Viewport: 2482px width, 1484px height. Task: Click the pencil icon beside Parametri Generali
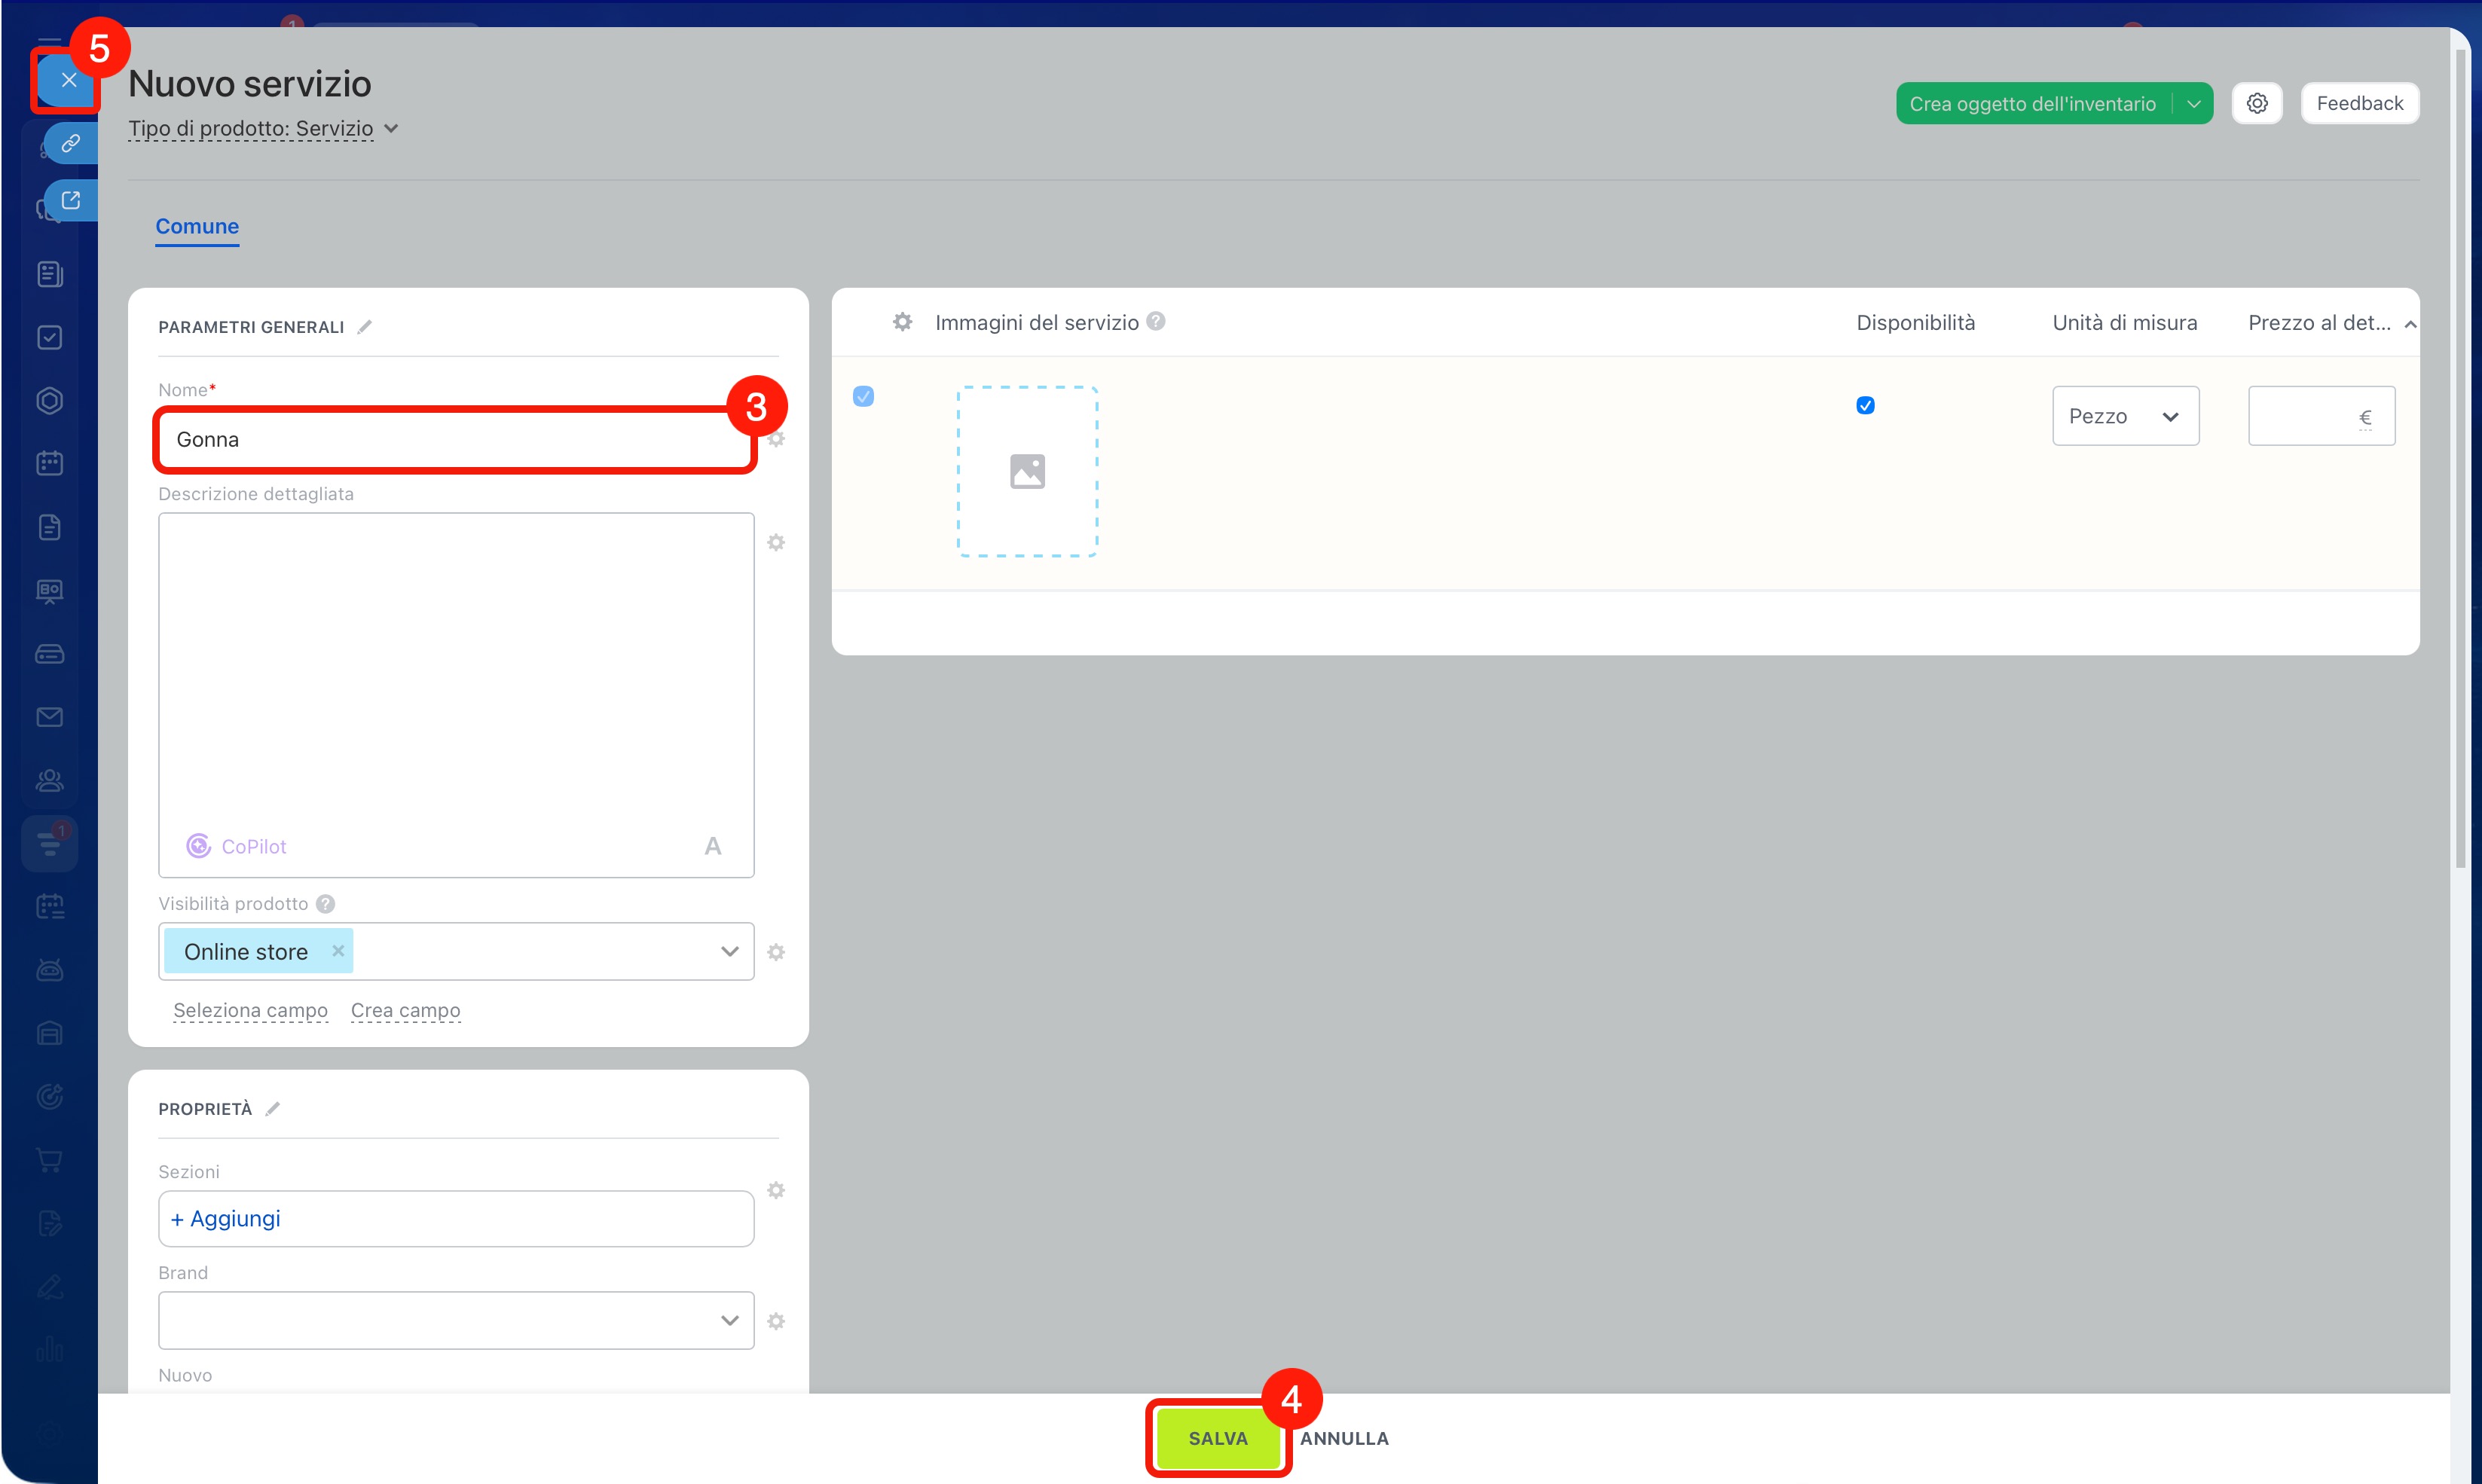tap(365, 327)
